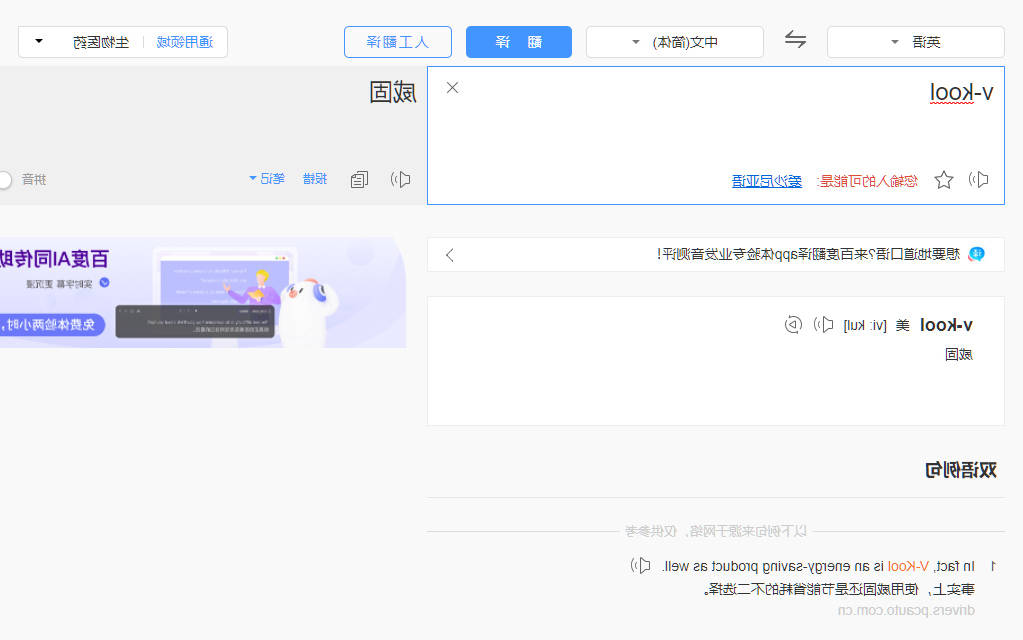Click the 人工翻译 button
The width and height of the screenshot is (1023, 640).
tap(398, 42)
